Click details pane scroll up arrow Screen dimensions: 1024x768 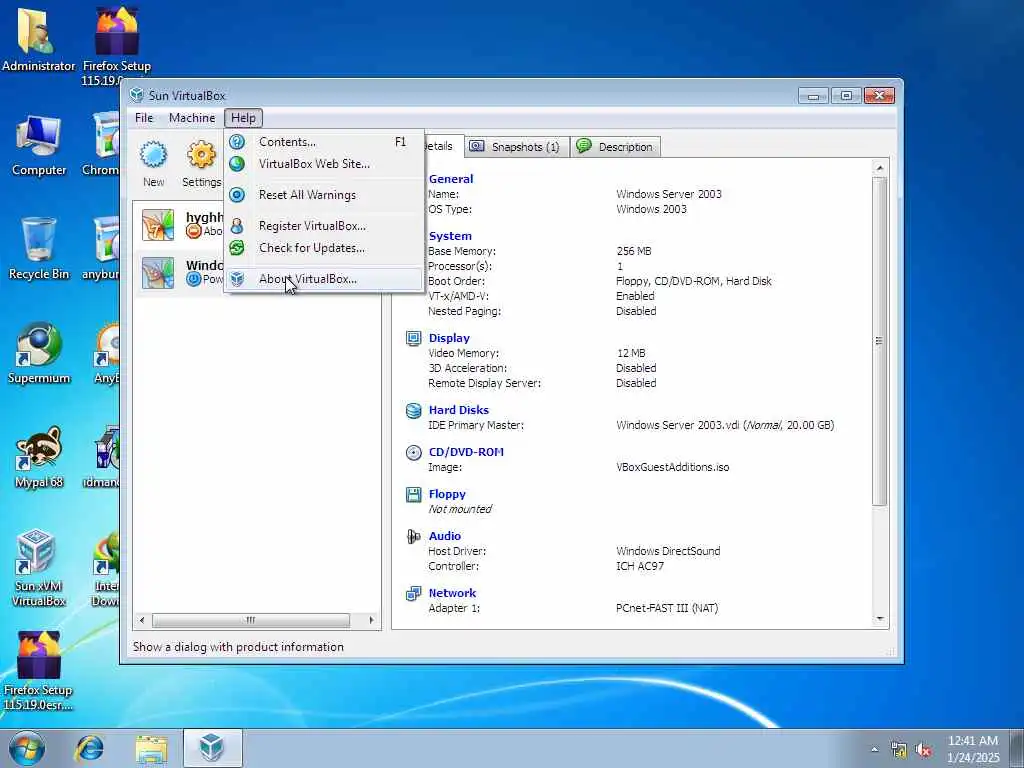[x=880, y=168]
